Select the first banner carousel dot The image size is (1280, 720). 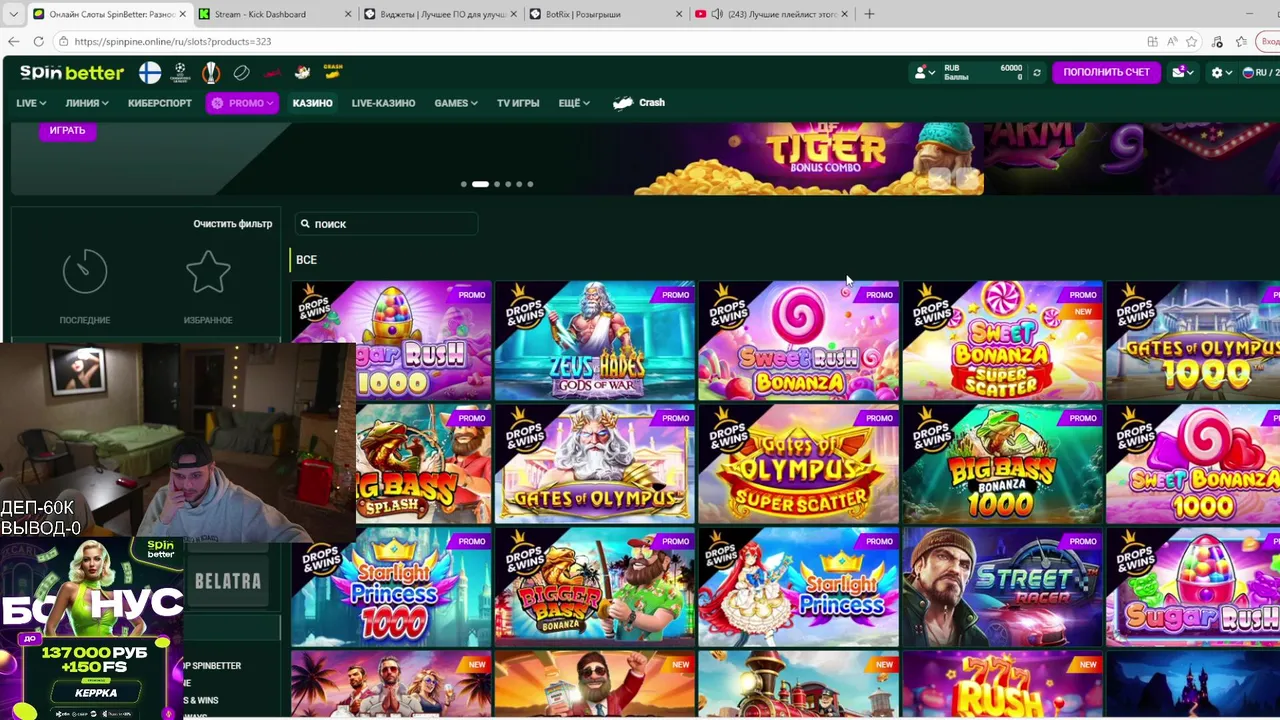[x=463, y=184]
